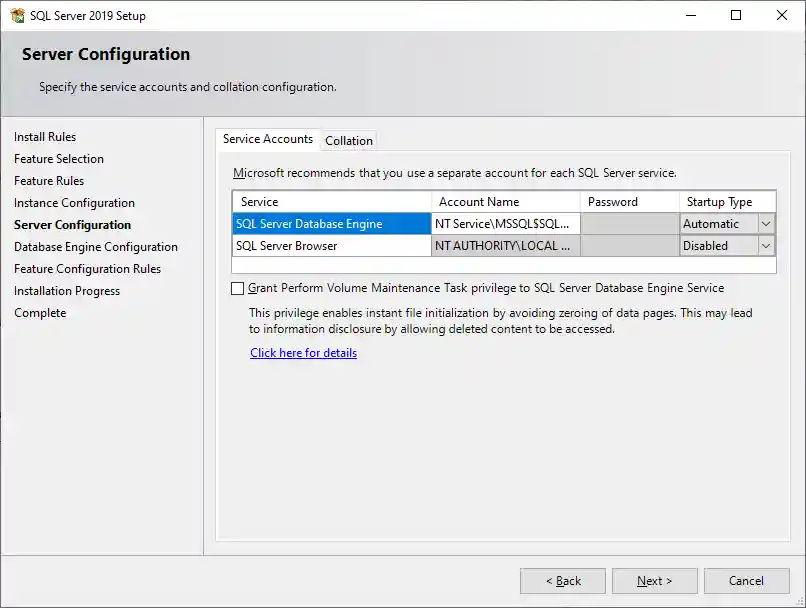Click the SQL Server 2019 Setup title bar icon
The width and height of the screenshot is (806, 608).
pyautogui.click(x=17, y=15)
